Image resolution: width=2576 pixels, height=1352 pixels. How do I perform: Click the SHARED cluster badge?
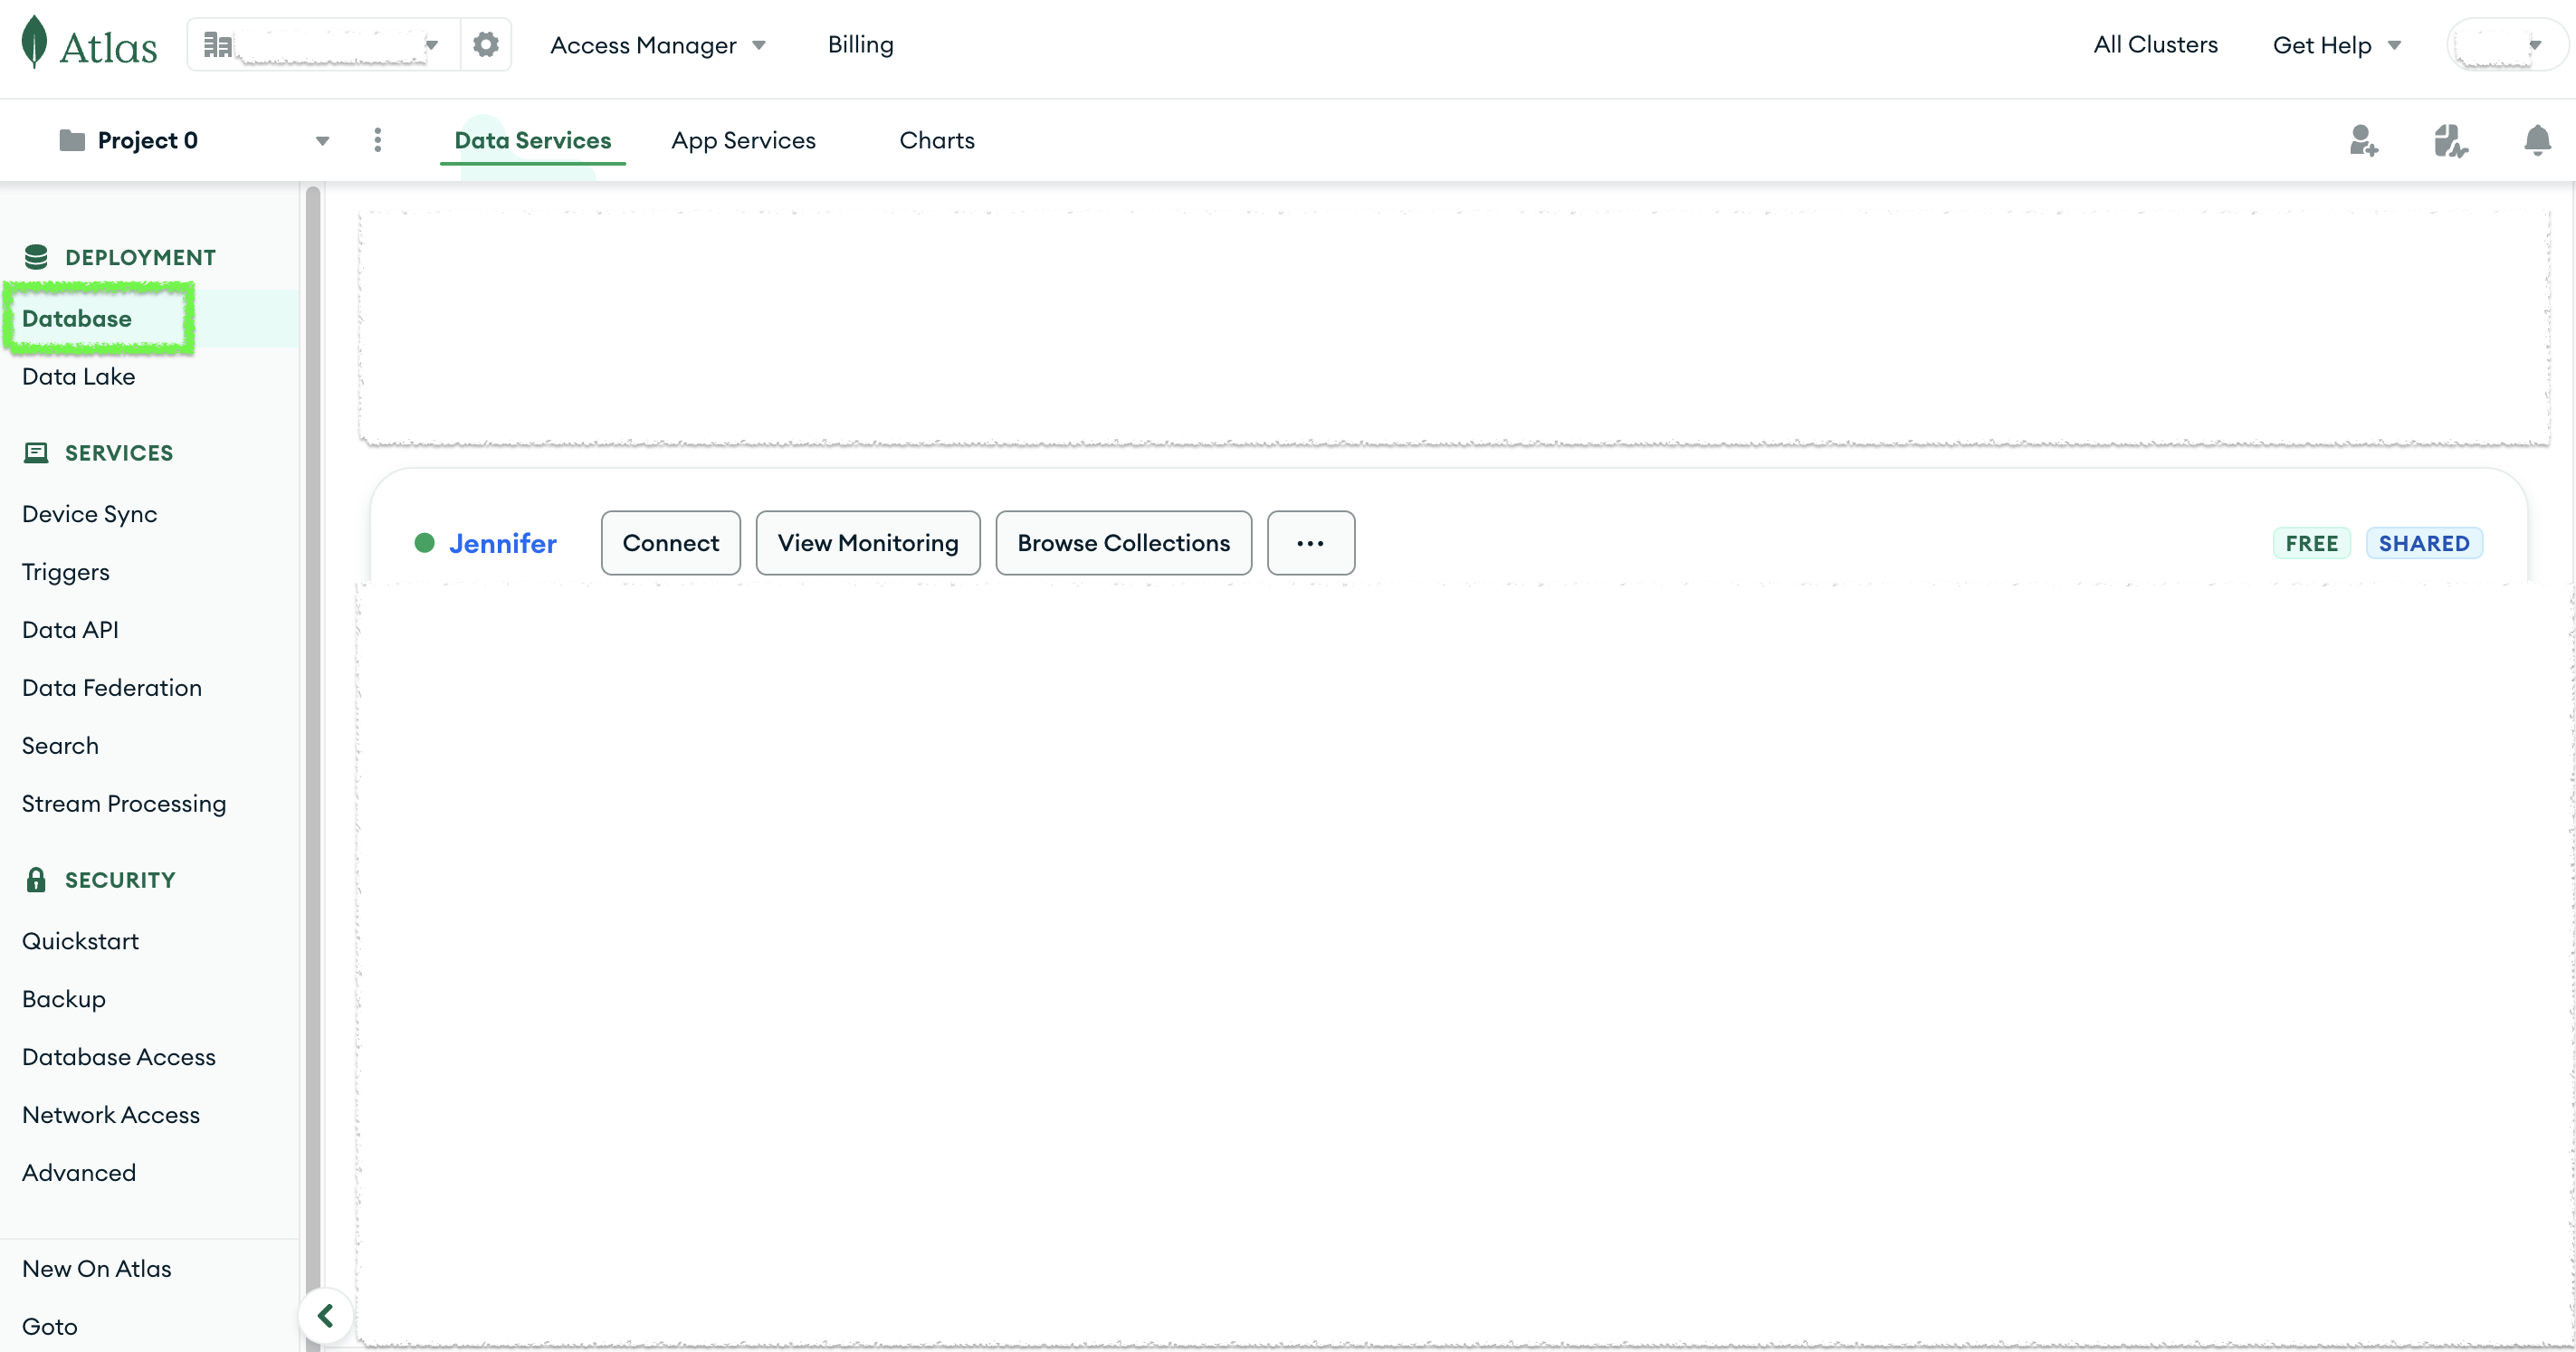pos(2423,543)
